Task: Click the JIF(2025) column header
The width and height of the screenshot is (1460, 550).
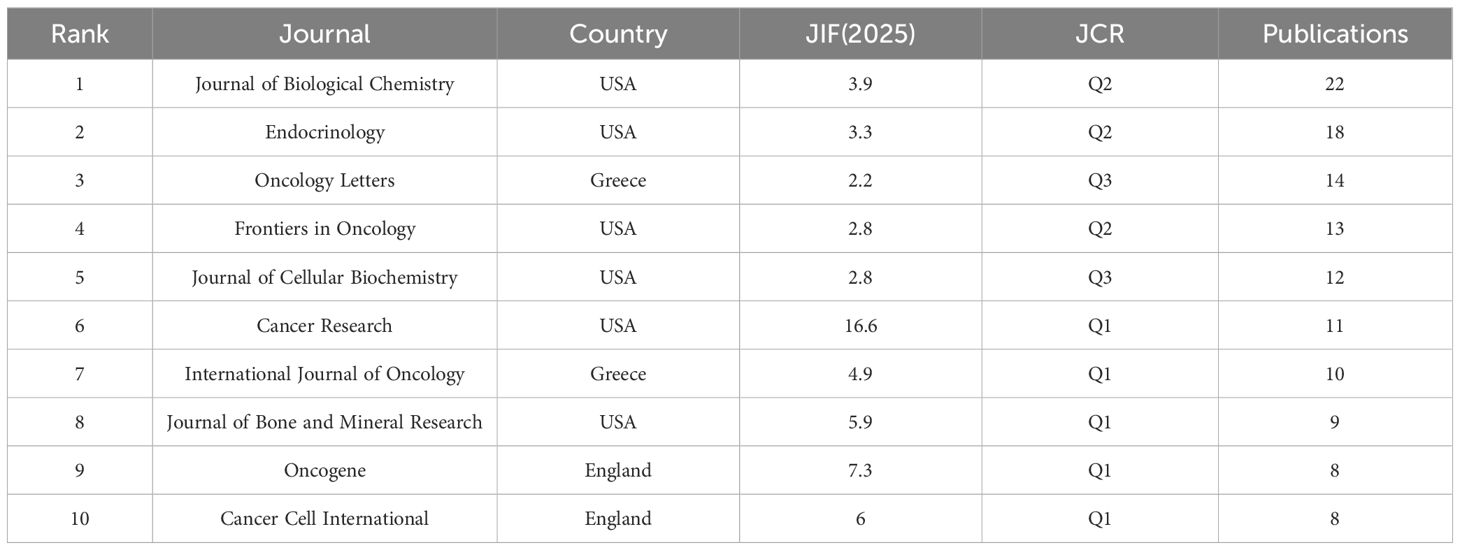Action: 860,34
